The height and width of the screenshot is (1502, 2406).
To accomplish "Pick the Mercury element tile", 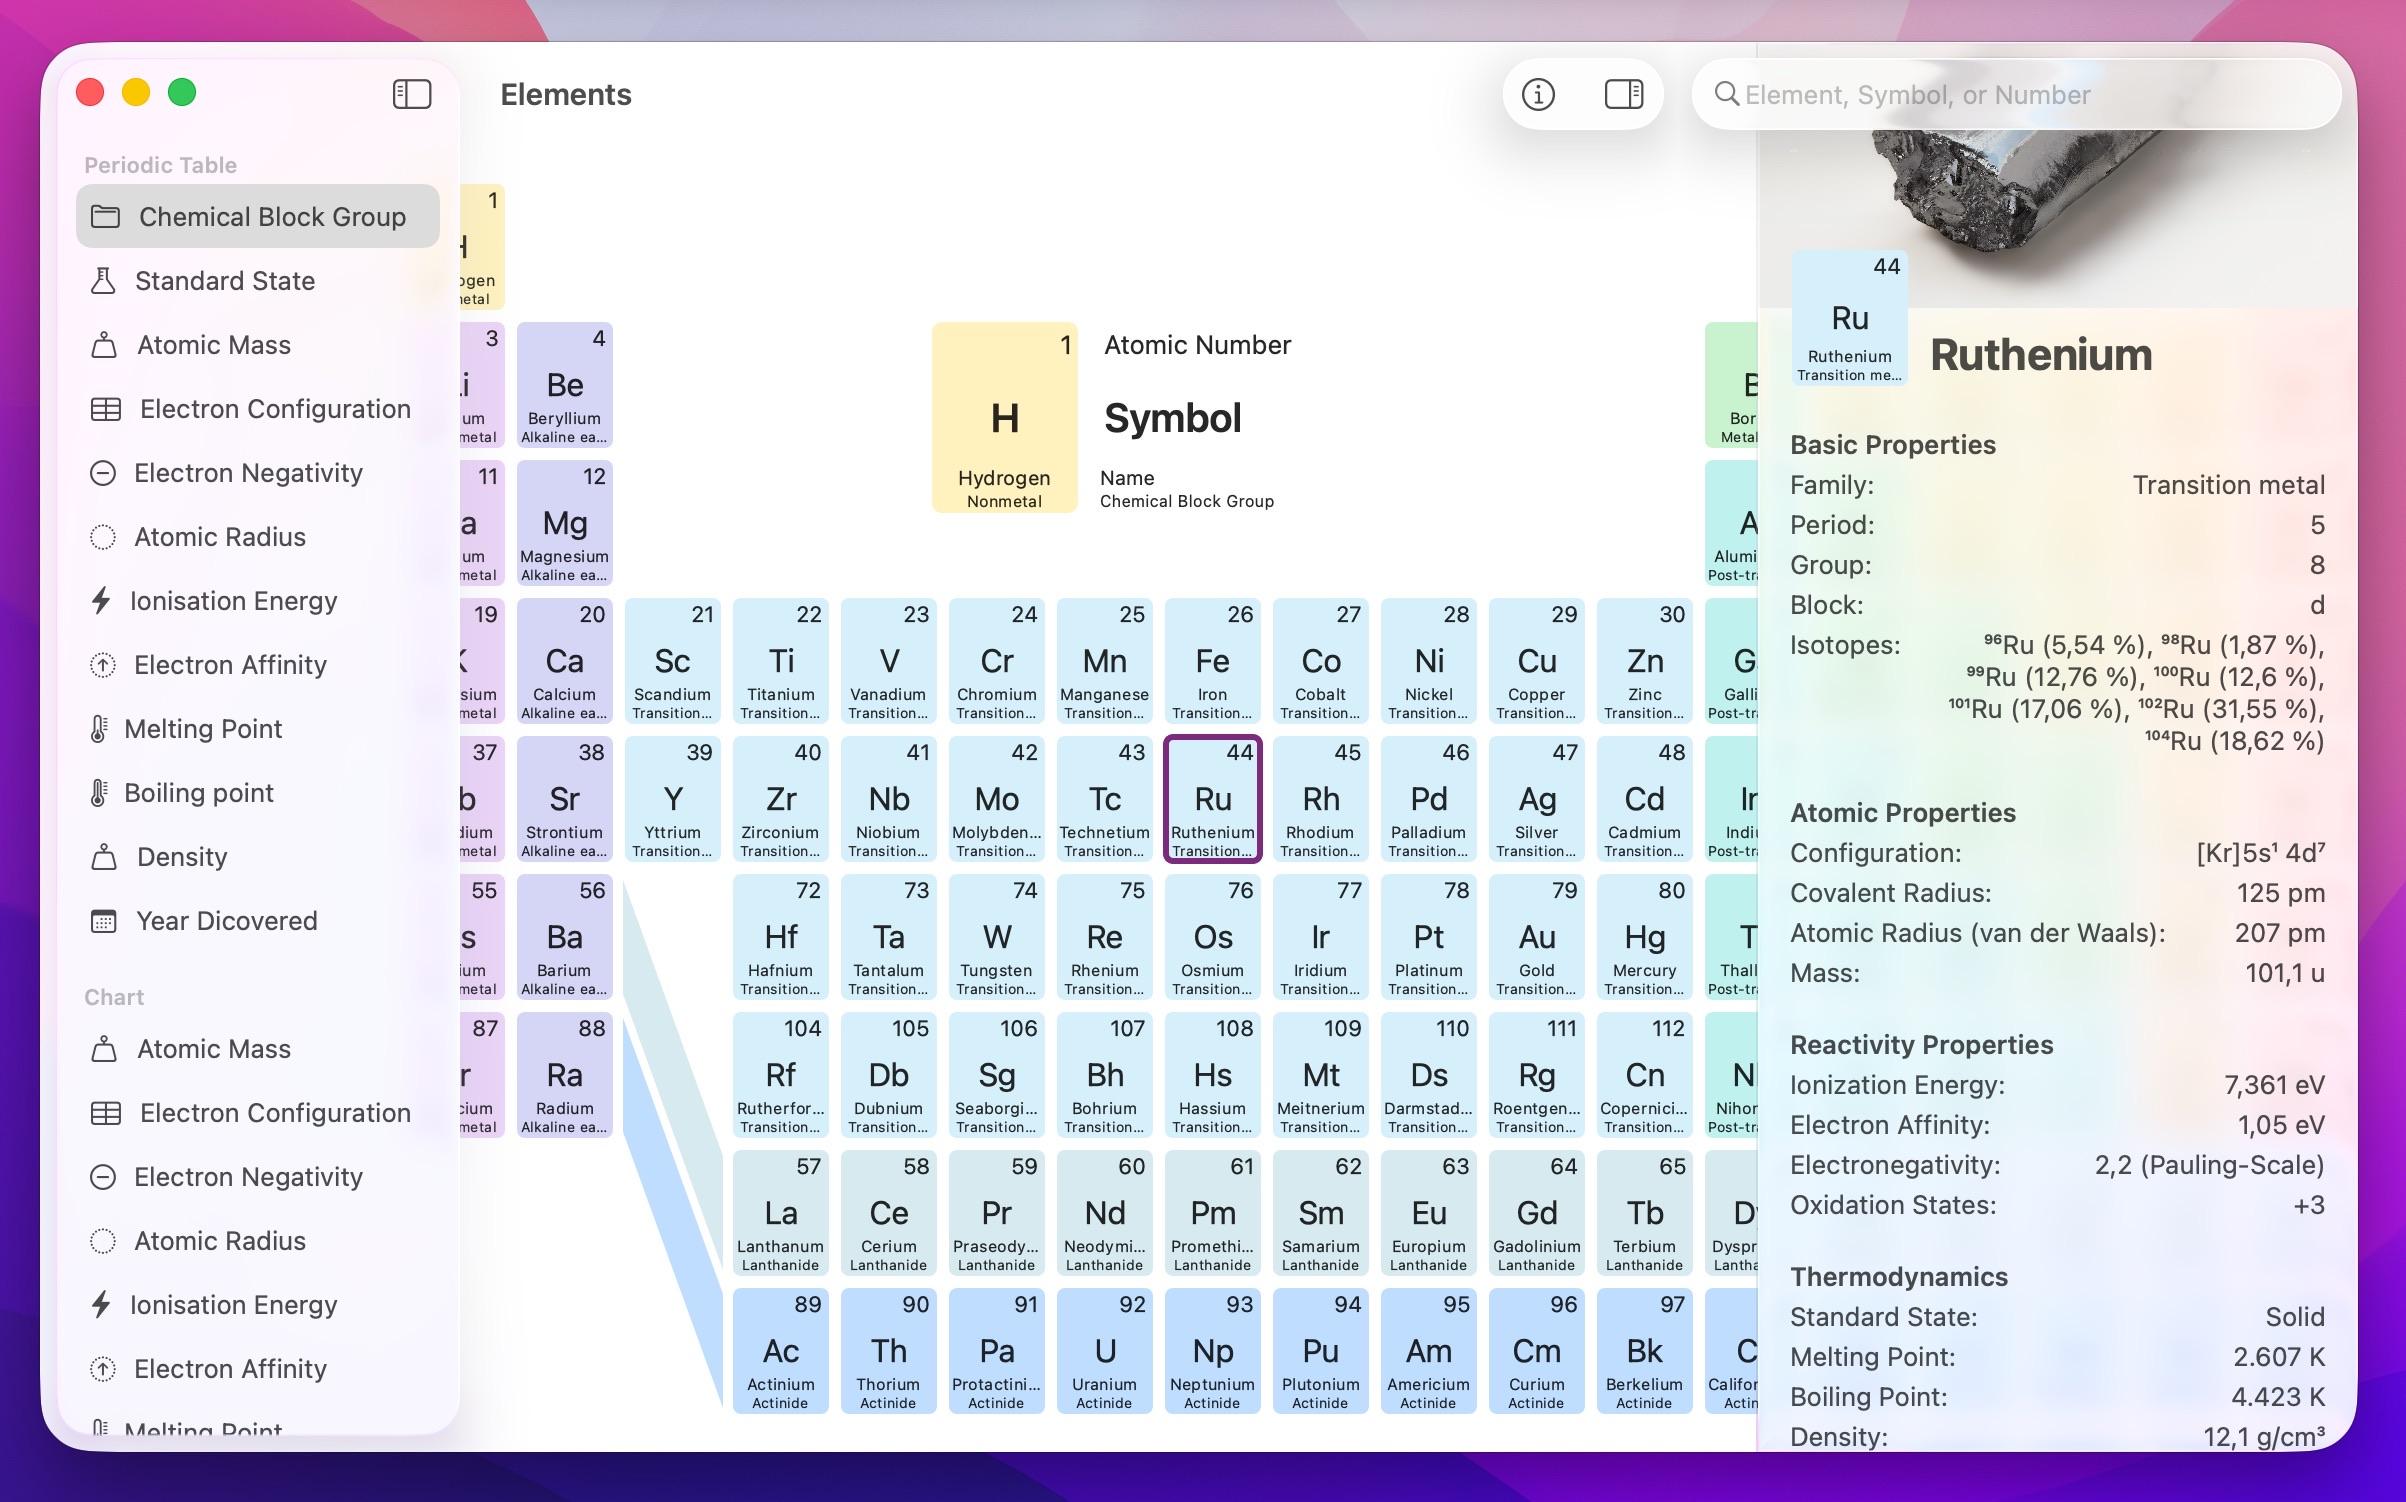I will click(x=1645, y=936).
